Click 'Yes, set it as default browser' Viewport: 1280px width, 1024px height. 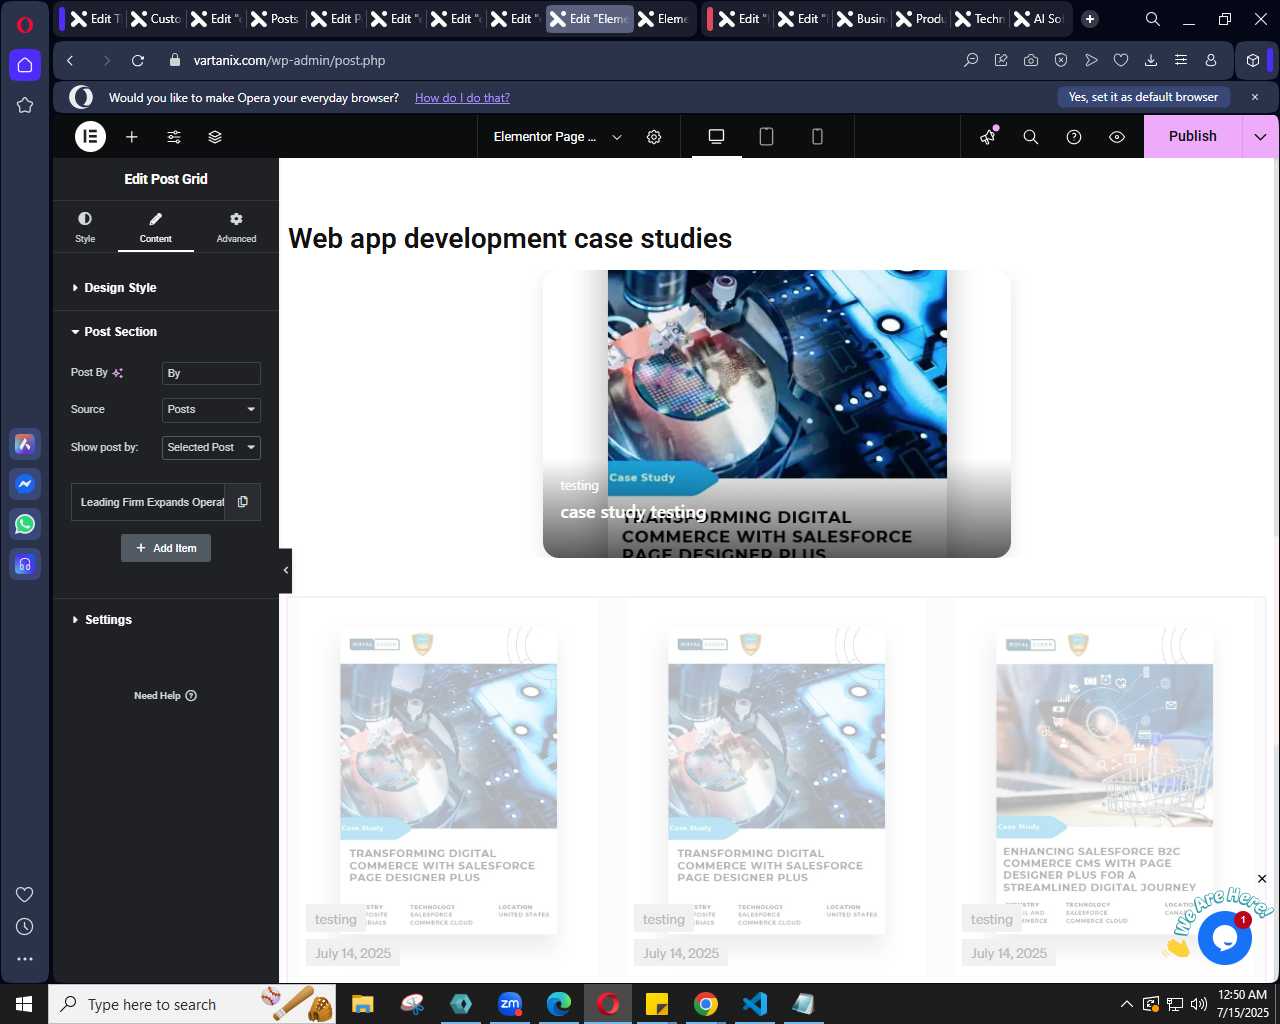[1143, 97]
